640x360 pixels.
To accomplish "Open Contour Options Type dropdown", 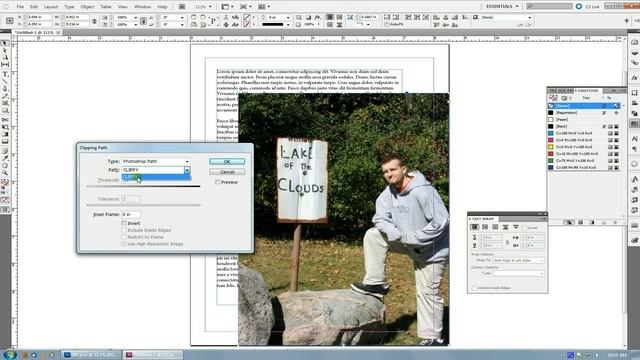I will pyautogui.click(x=518, y=273).
